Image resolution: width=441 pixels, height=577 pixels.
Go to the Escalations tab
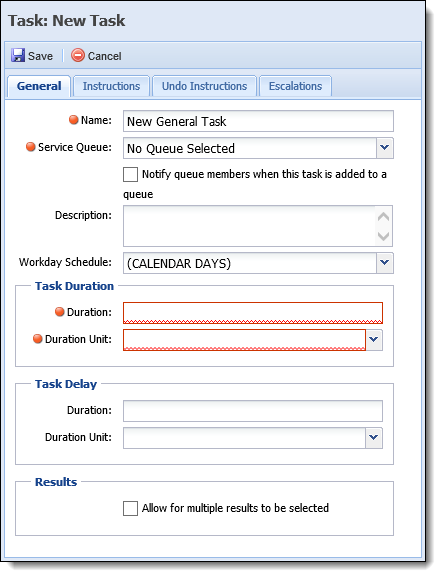coord(295,86)
